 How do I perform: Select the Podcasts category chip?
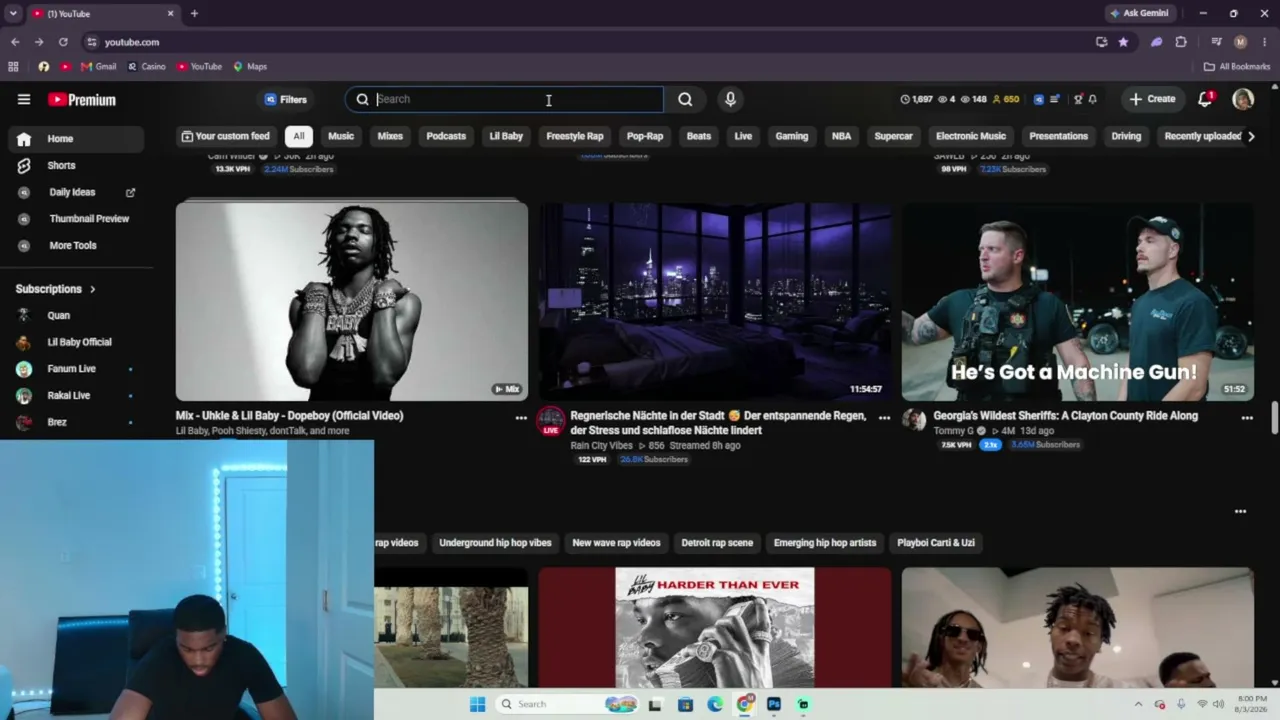click(446, 136)
